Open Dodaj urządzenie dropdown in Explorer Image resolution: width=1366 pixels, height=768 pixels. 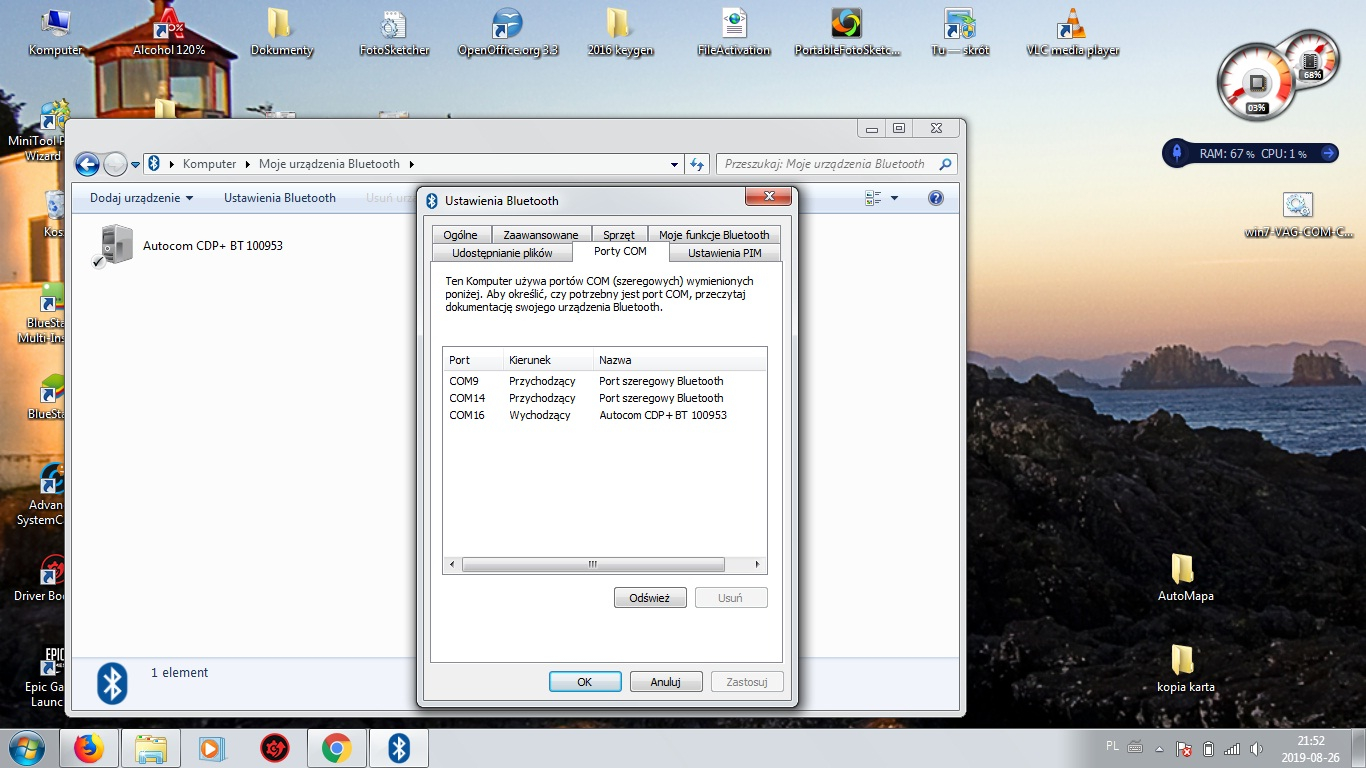click(x=141, y=198)
